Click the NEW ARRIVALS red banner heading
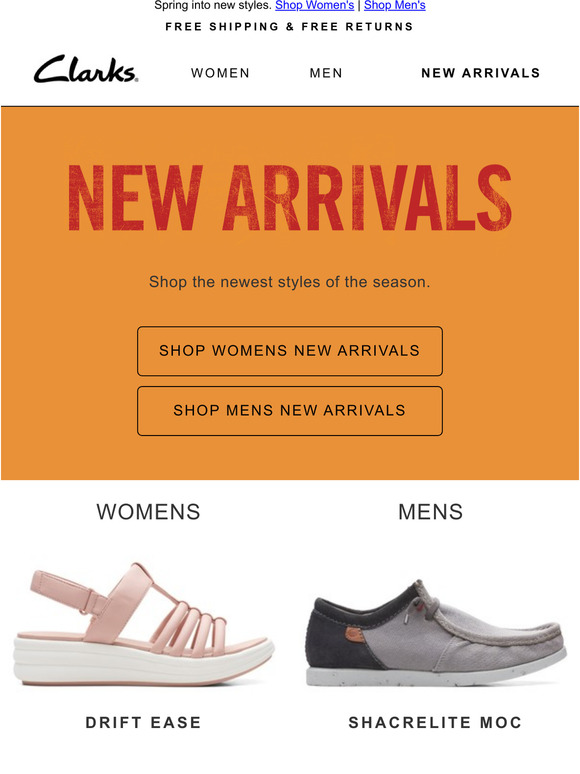Screen dimensions: 580x774 290,198
